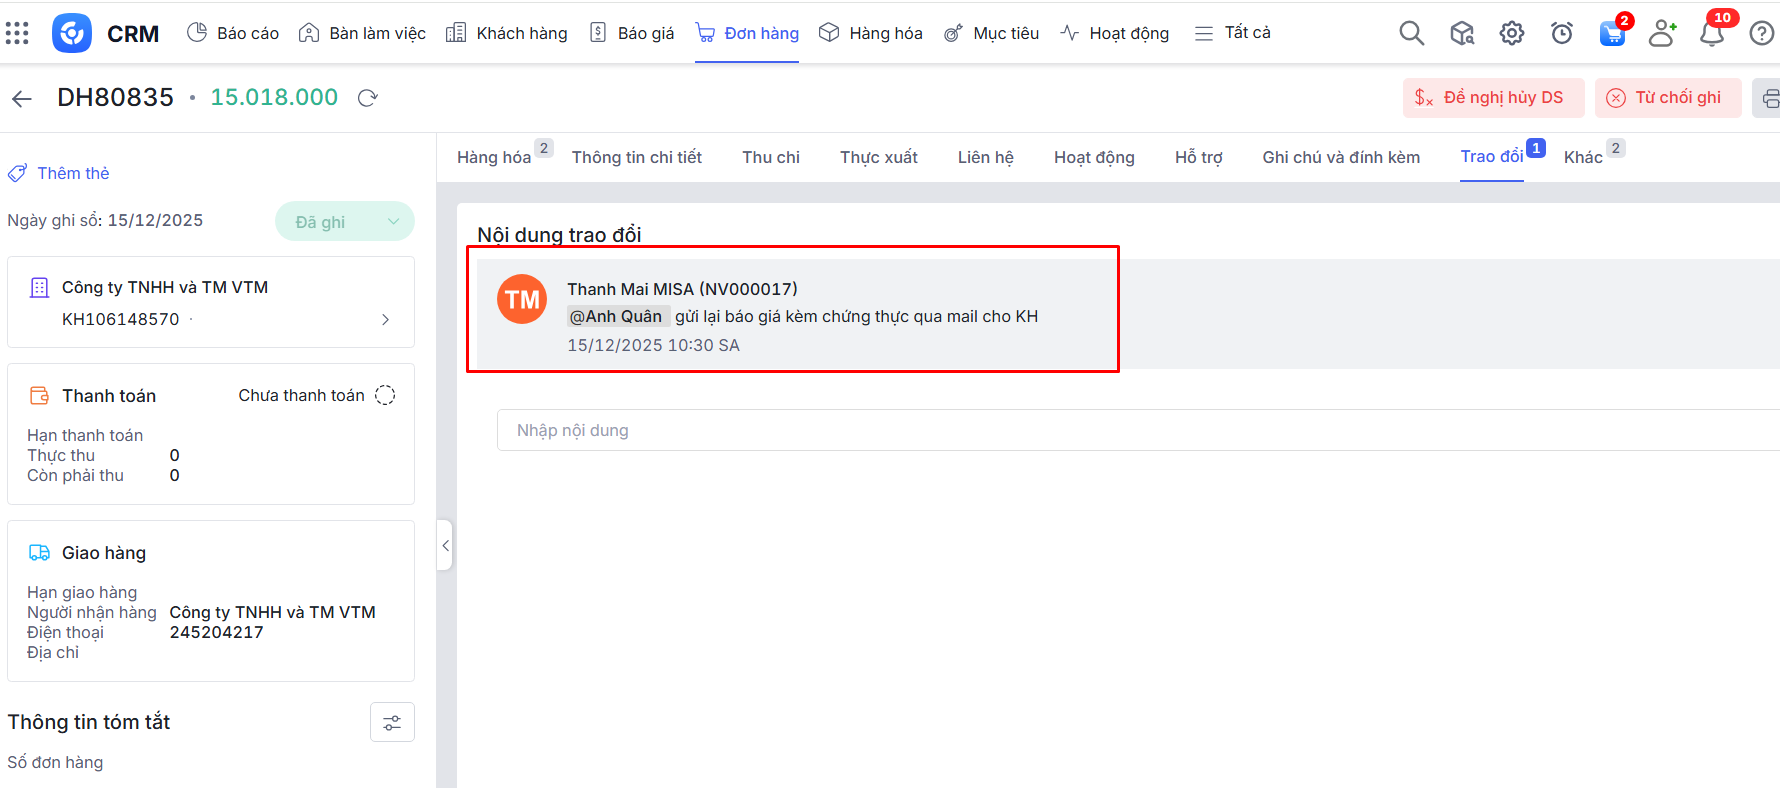Click the 'Từ chối ghi' button
The image size is (1780, 788).
[x=1667, y=98]
